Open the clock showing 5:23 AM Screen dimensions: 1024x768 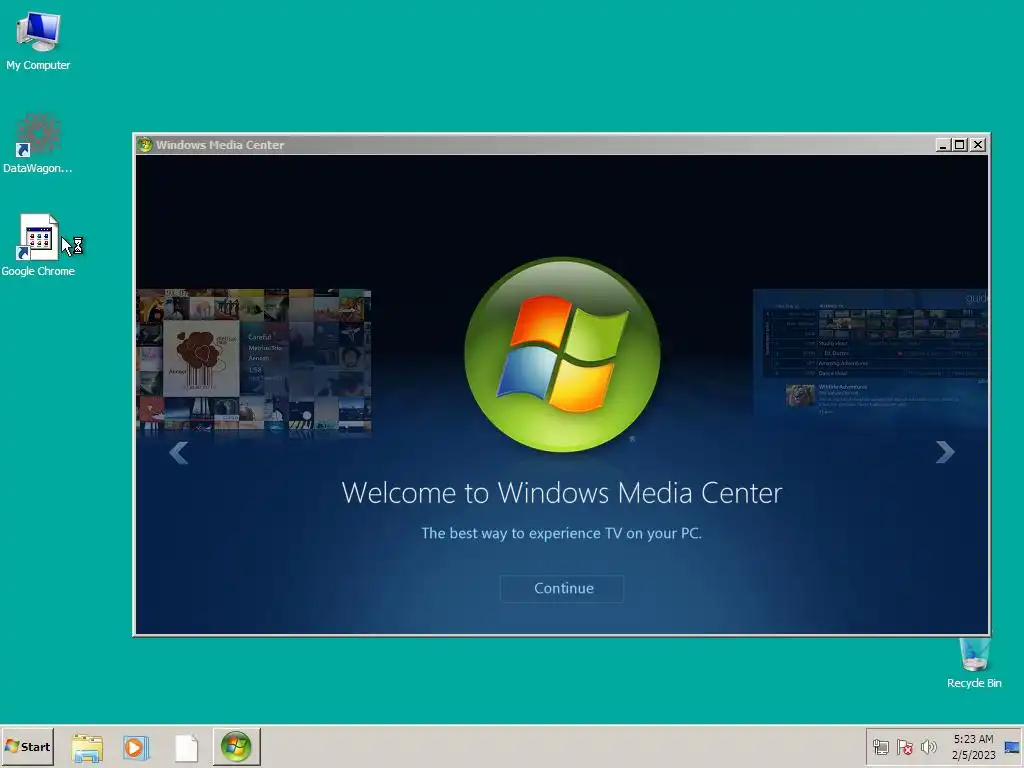(973, 746)
